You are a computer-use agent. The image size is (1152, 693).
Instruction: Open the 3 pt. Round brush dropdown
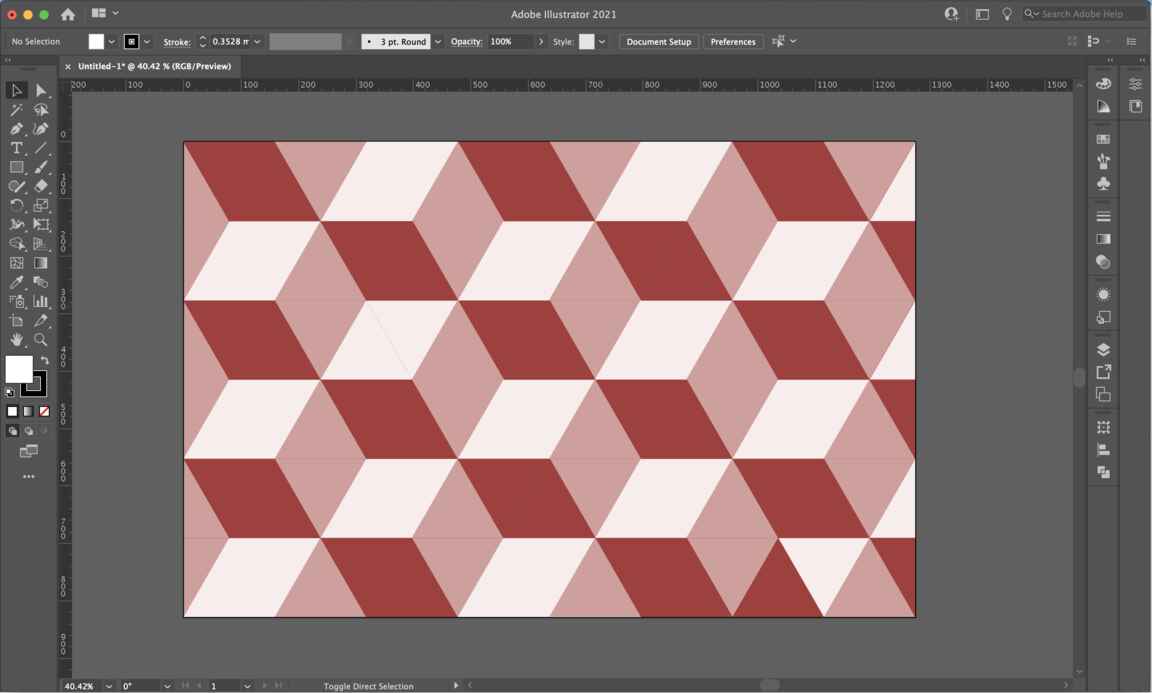click(438, 42)
